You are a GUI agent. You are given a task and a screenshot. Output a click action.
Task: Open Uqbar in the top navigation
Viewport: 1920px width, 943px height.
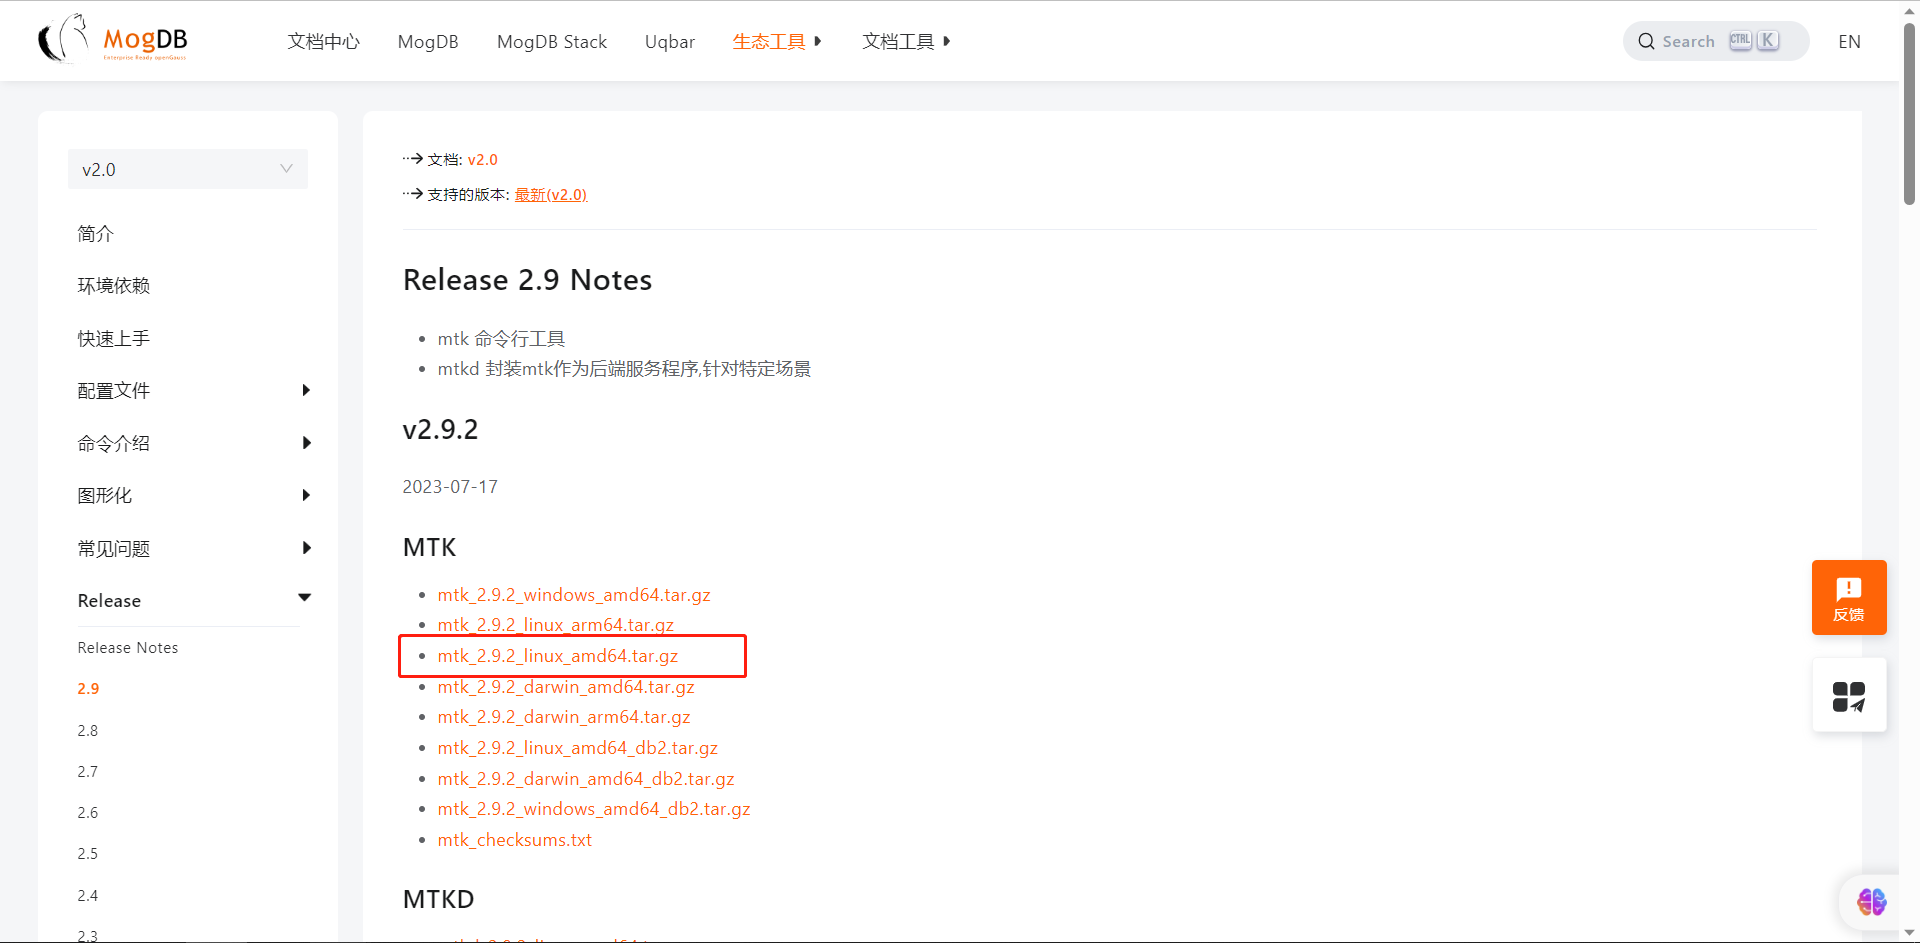tap(670, 41)
